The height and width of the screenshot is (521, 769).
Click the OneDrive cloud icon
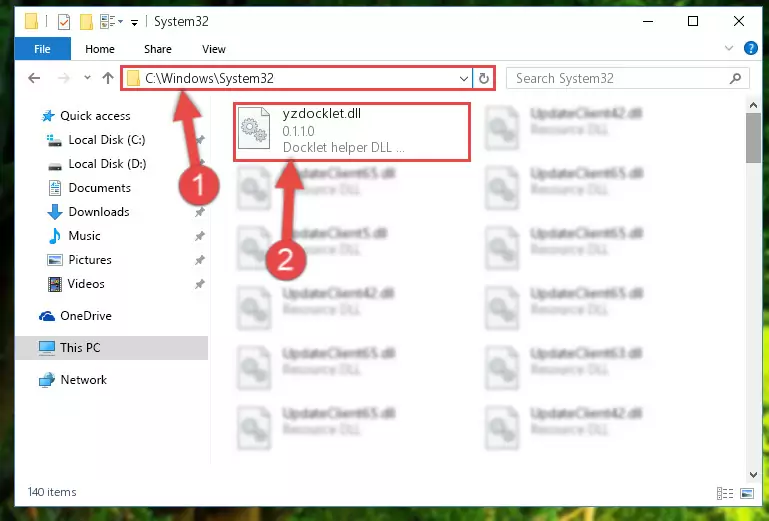pos(47,316)
